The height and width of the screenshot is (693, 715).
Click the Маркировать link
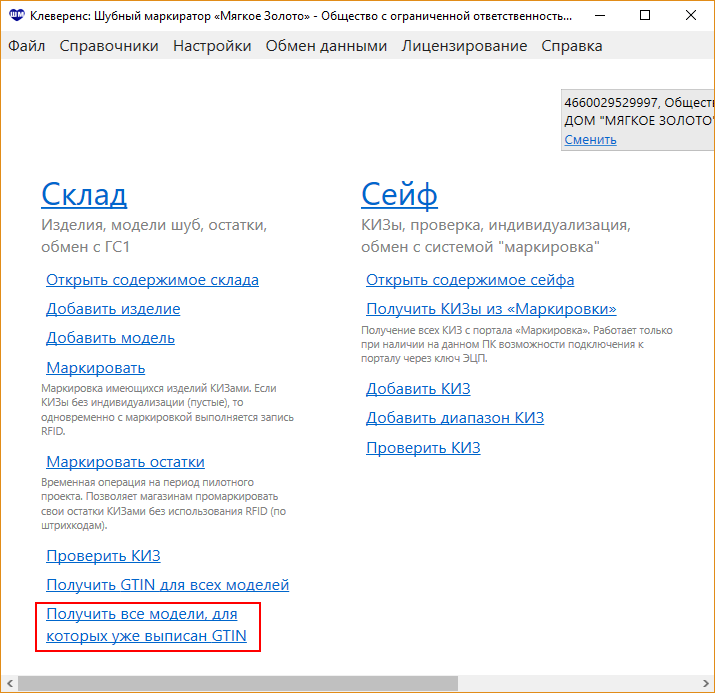coord(96,367)
